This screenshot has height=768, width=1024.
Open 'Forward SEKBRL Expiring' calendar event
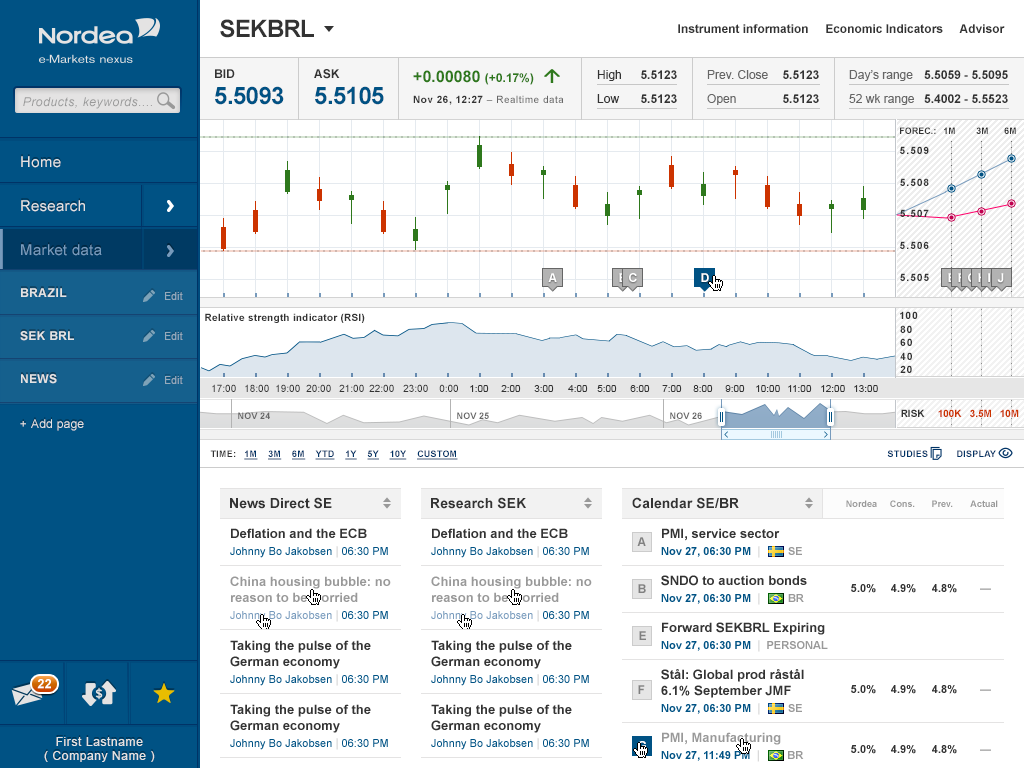click(x=743, y=628)
